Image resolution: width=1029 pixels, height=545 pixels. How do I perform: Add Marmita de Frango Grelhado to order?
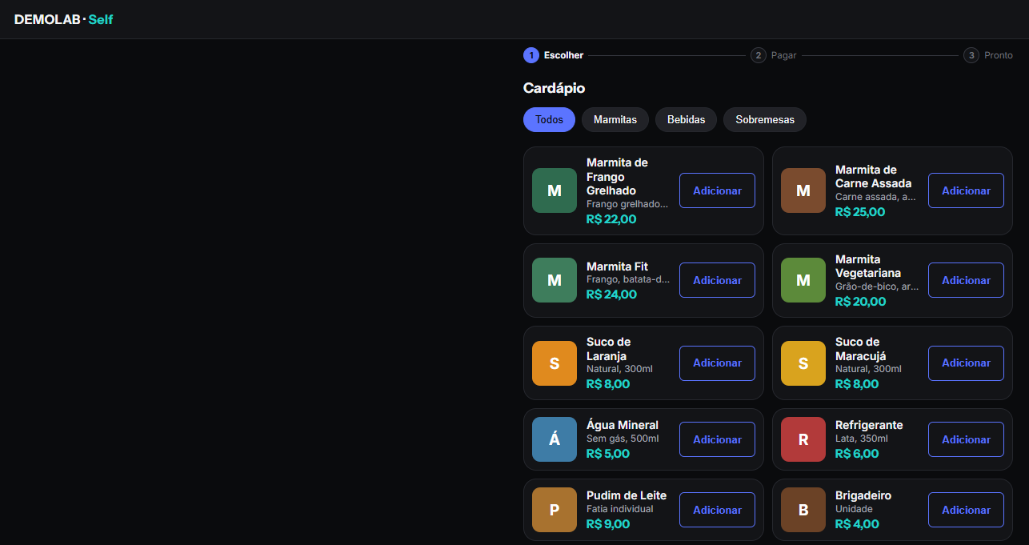coord(717,190)
